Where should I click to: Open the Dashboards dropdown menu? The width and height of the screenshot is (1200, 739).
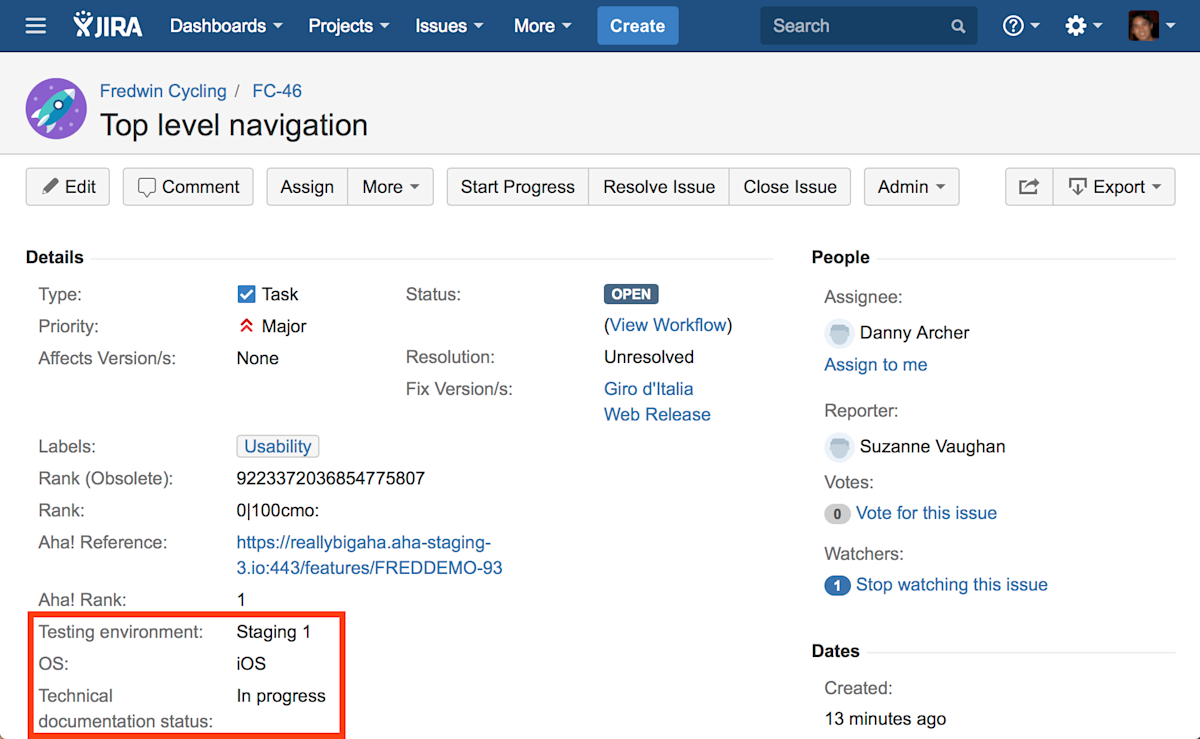pos(226,26)
